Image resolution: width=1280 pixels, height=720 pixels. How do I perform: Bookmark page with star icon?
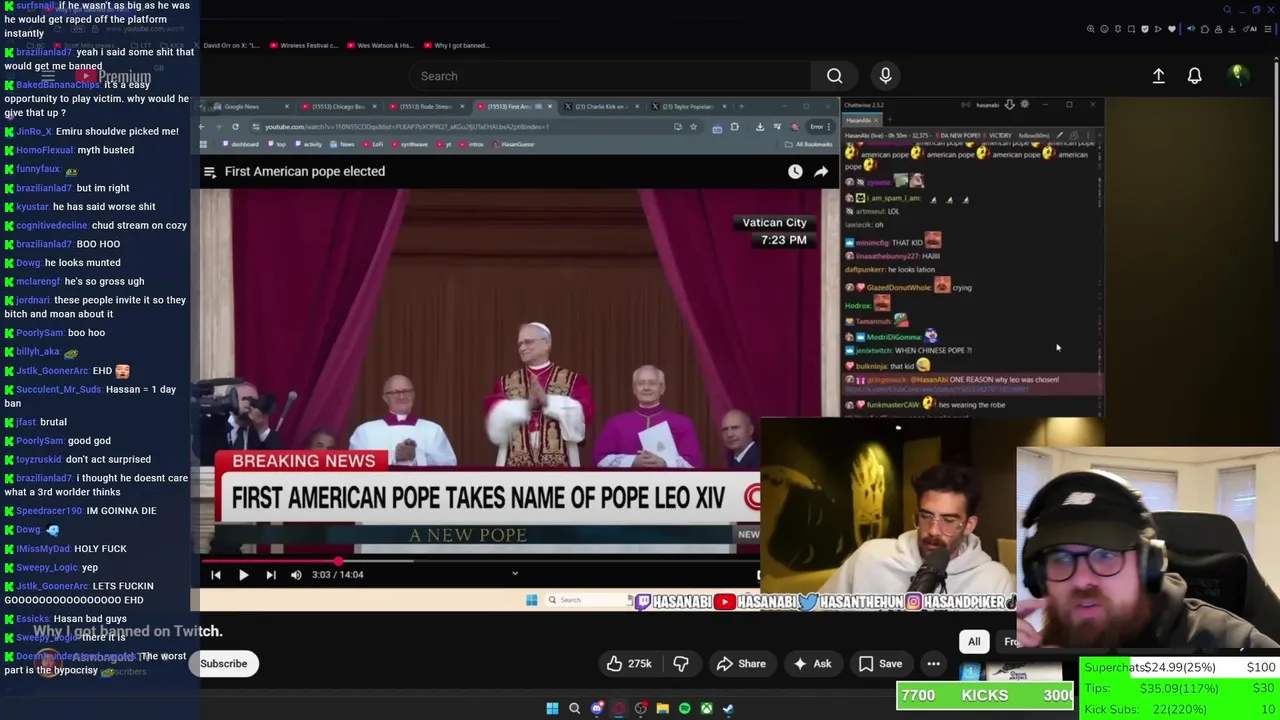point(693,127)
